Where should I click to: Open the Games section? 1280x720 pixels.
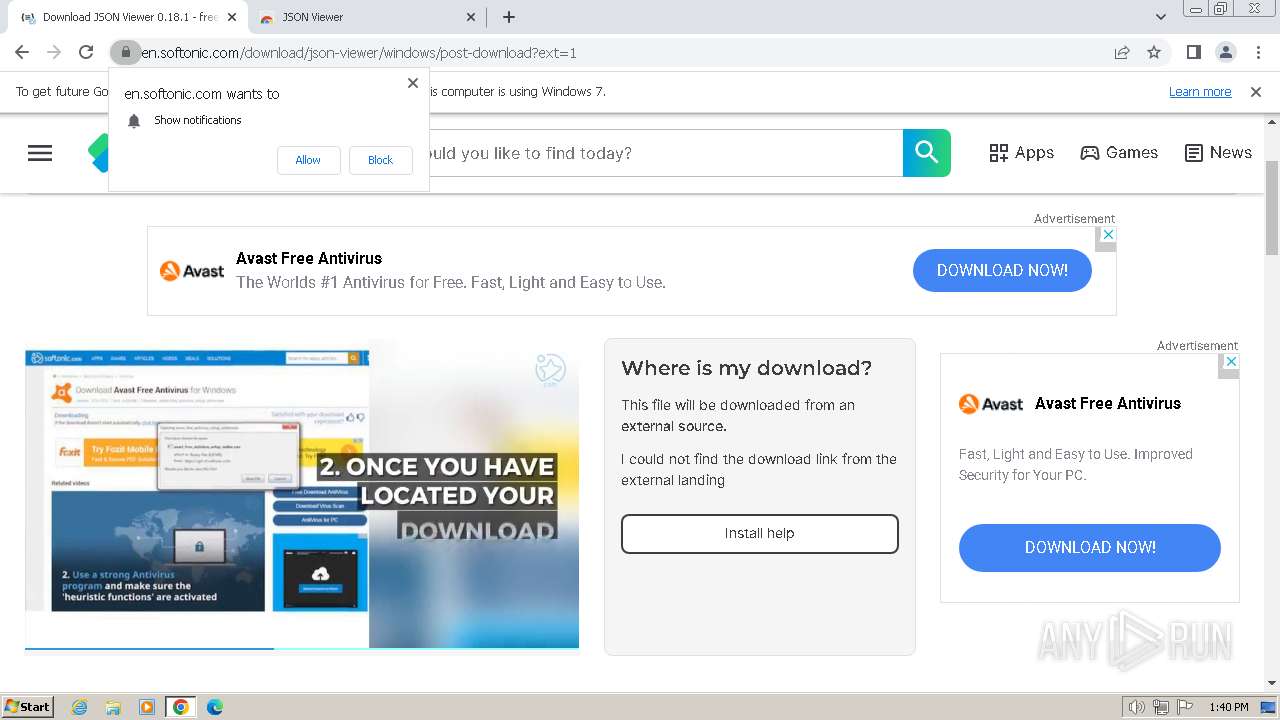click(x=1119, y=153)
